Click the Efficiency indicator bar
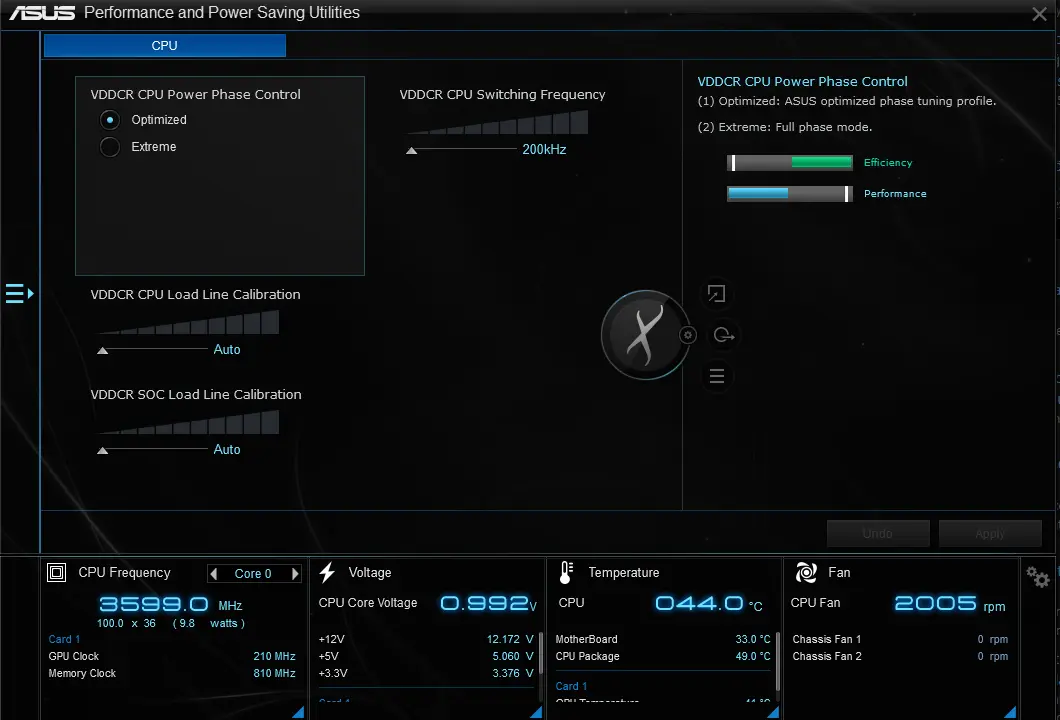The width and height of the screenshot is (1060, 720). 790,162
